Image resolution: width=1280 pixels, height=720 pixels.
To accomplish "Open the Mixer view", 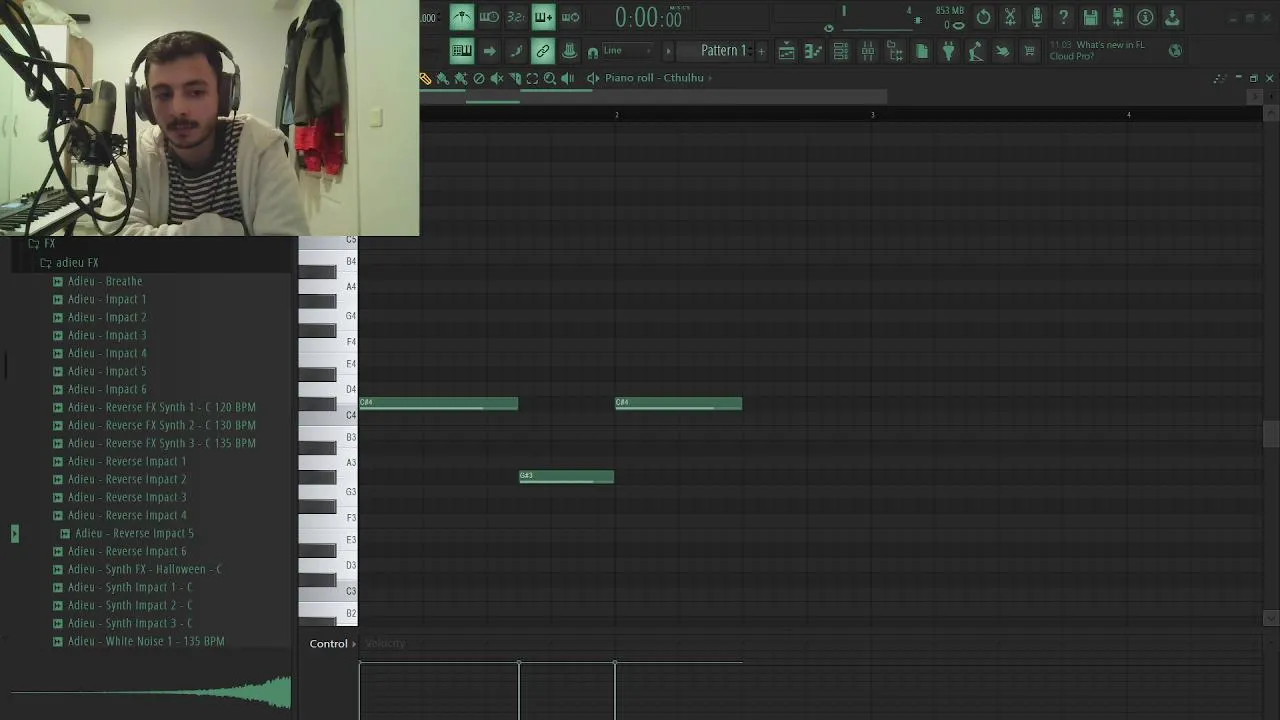I will (x=868, y=51).
